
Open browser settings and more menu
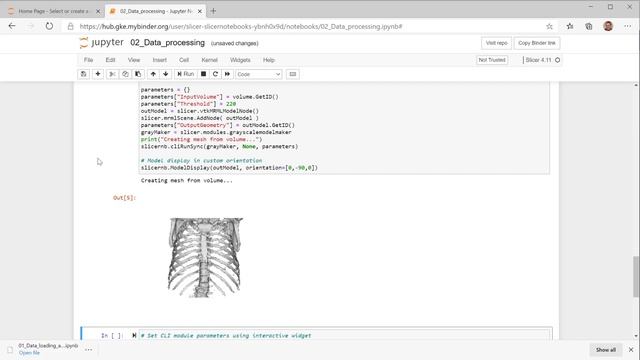click(x=627, y=27)
